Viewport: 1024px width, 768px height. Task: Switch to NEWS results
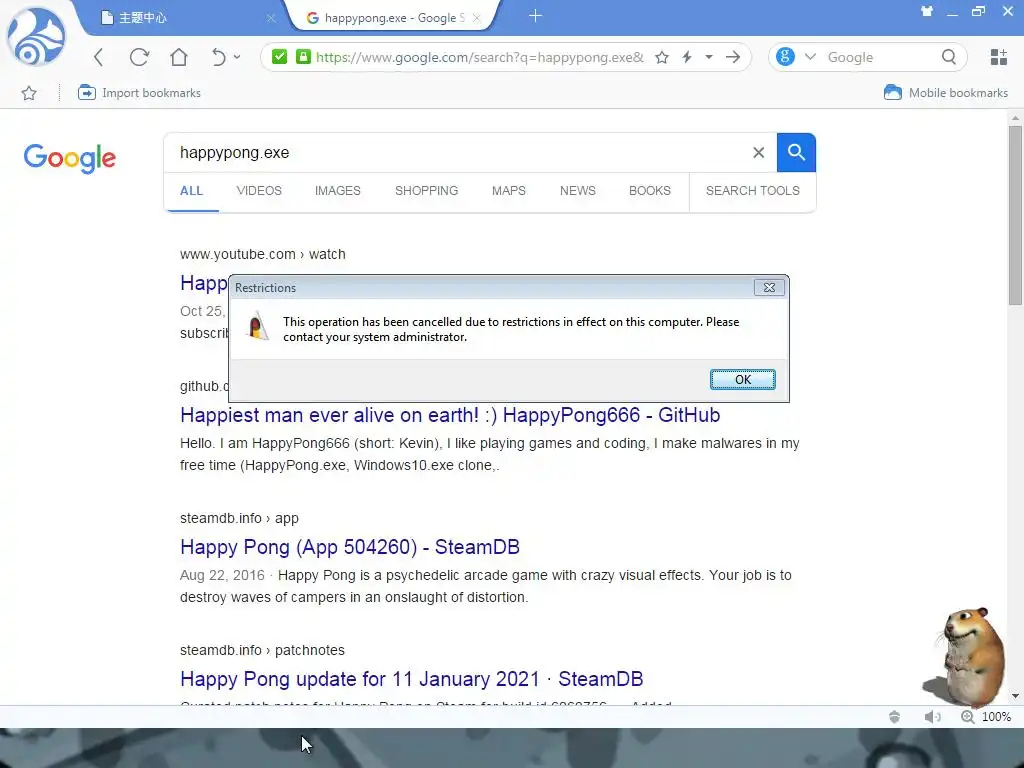578,191
